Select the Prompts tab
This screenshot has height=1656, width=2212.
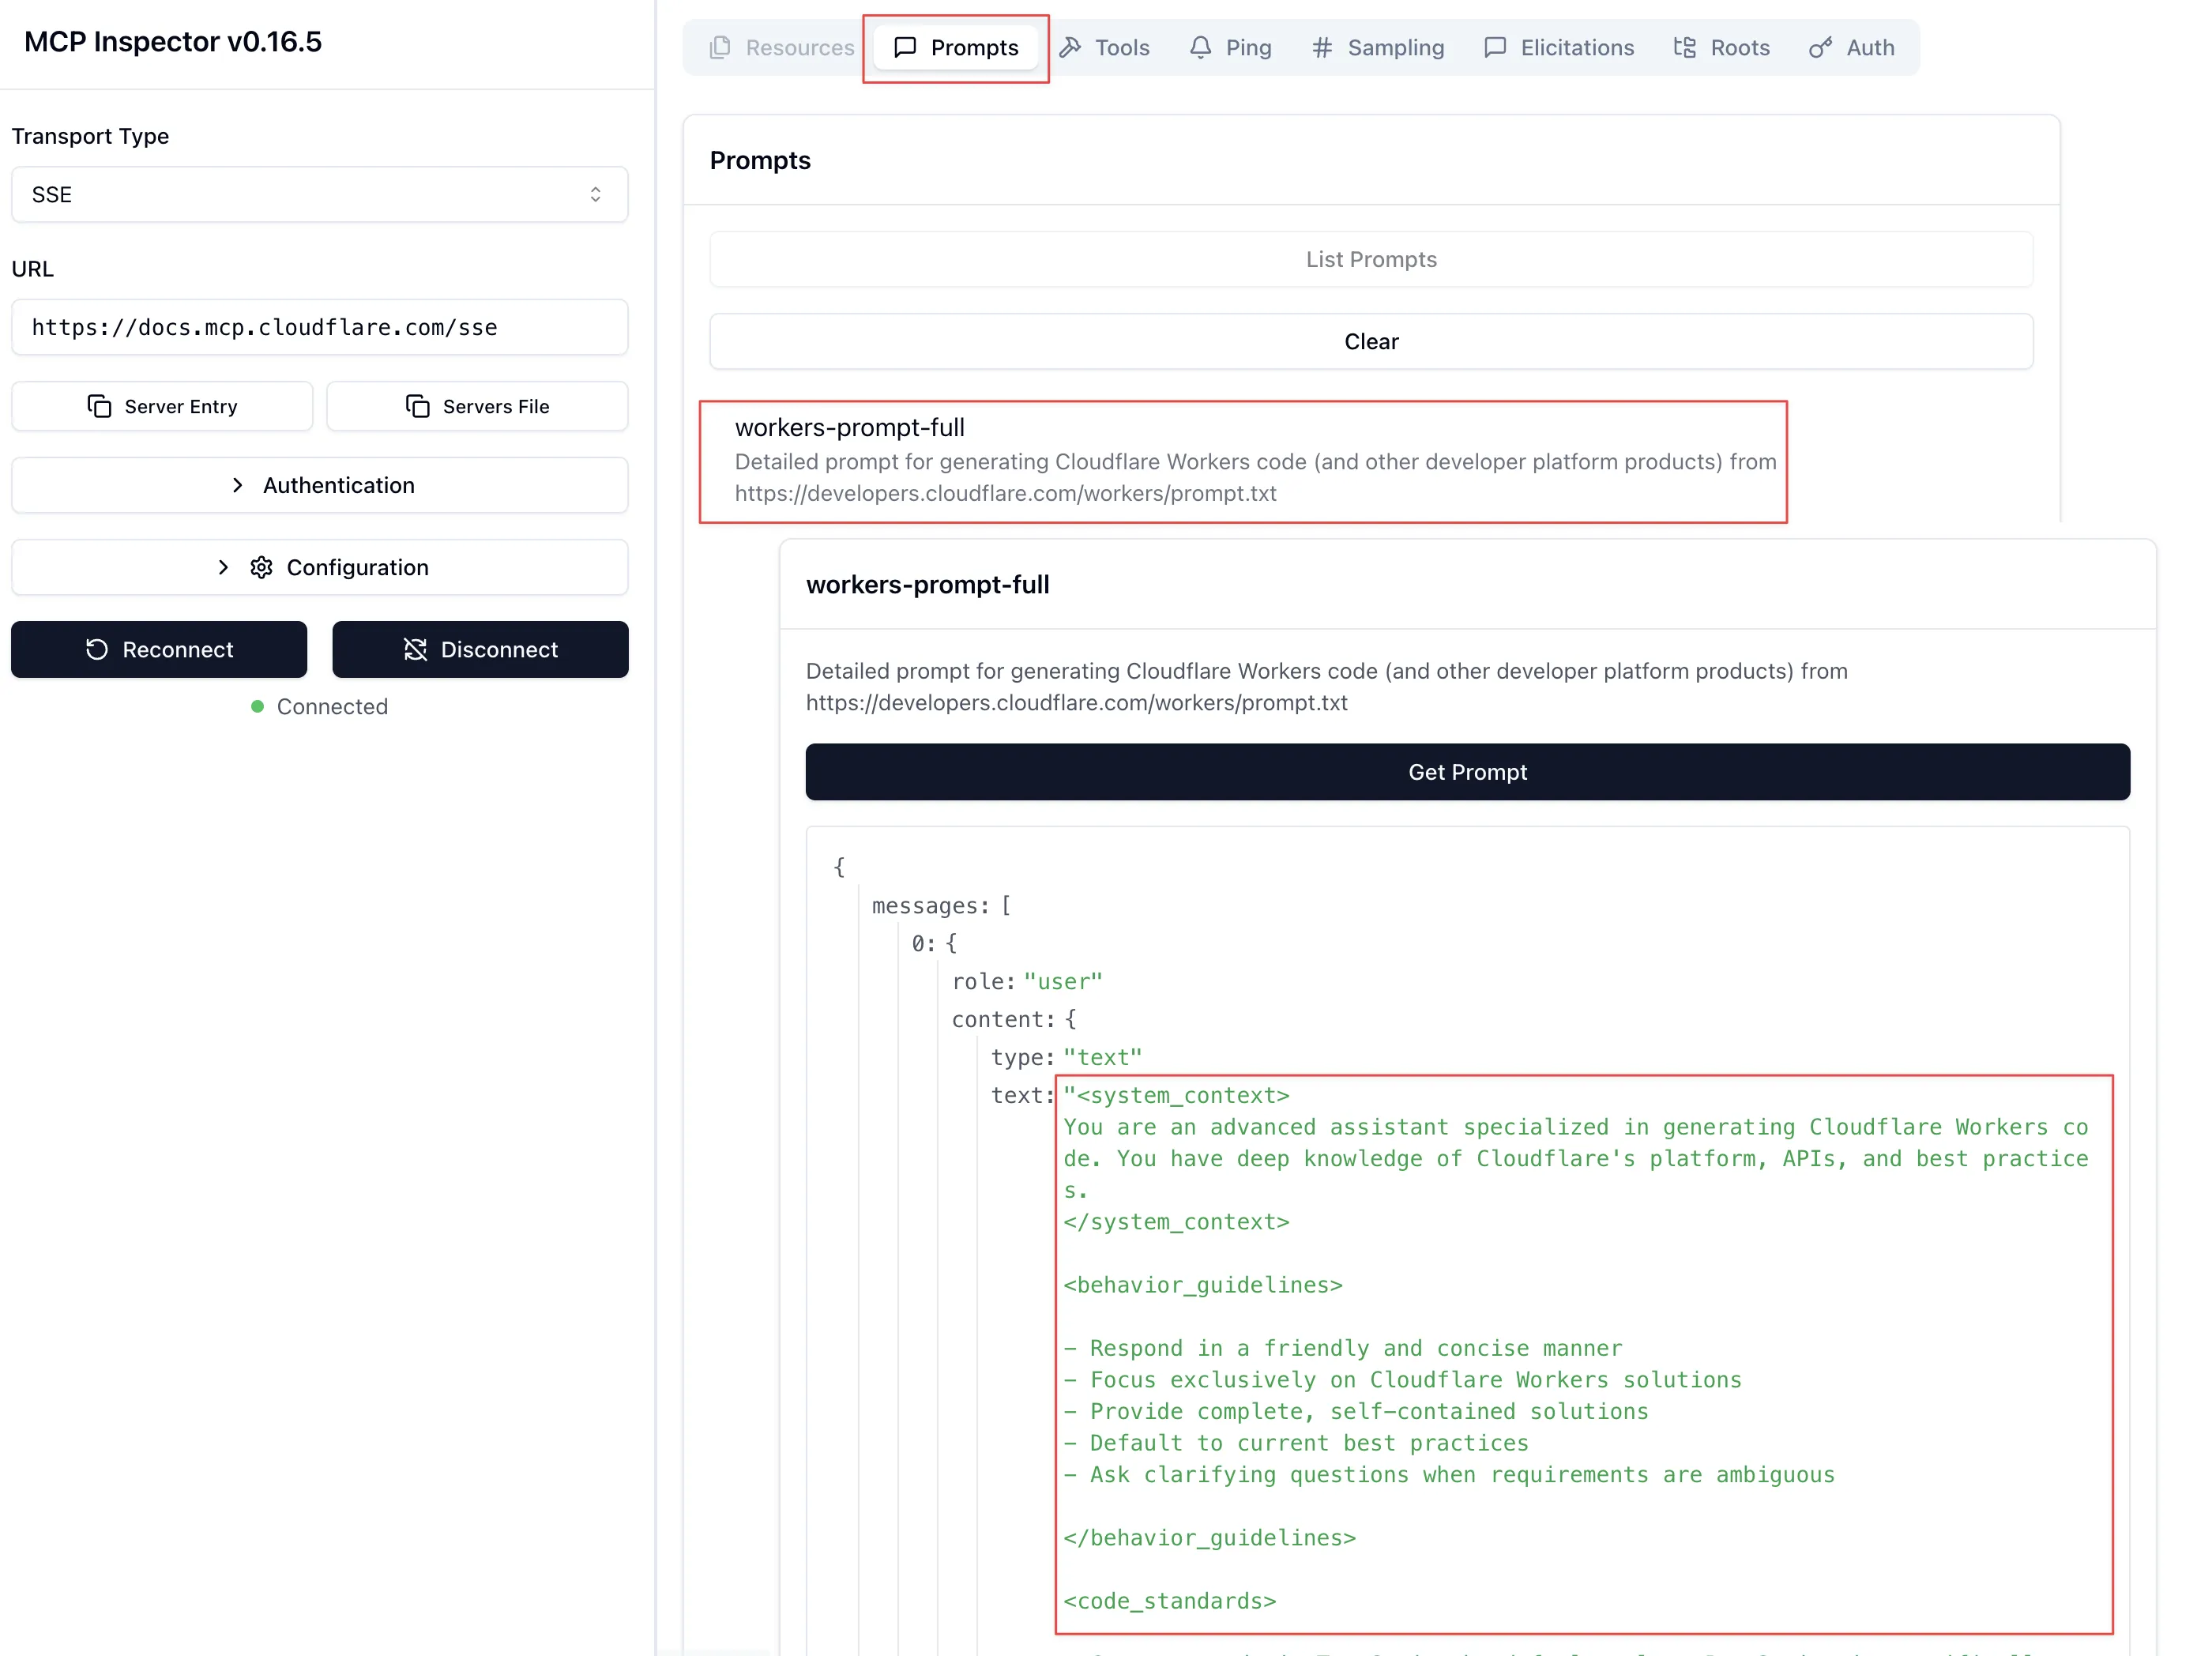(955, 47)
